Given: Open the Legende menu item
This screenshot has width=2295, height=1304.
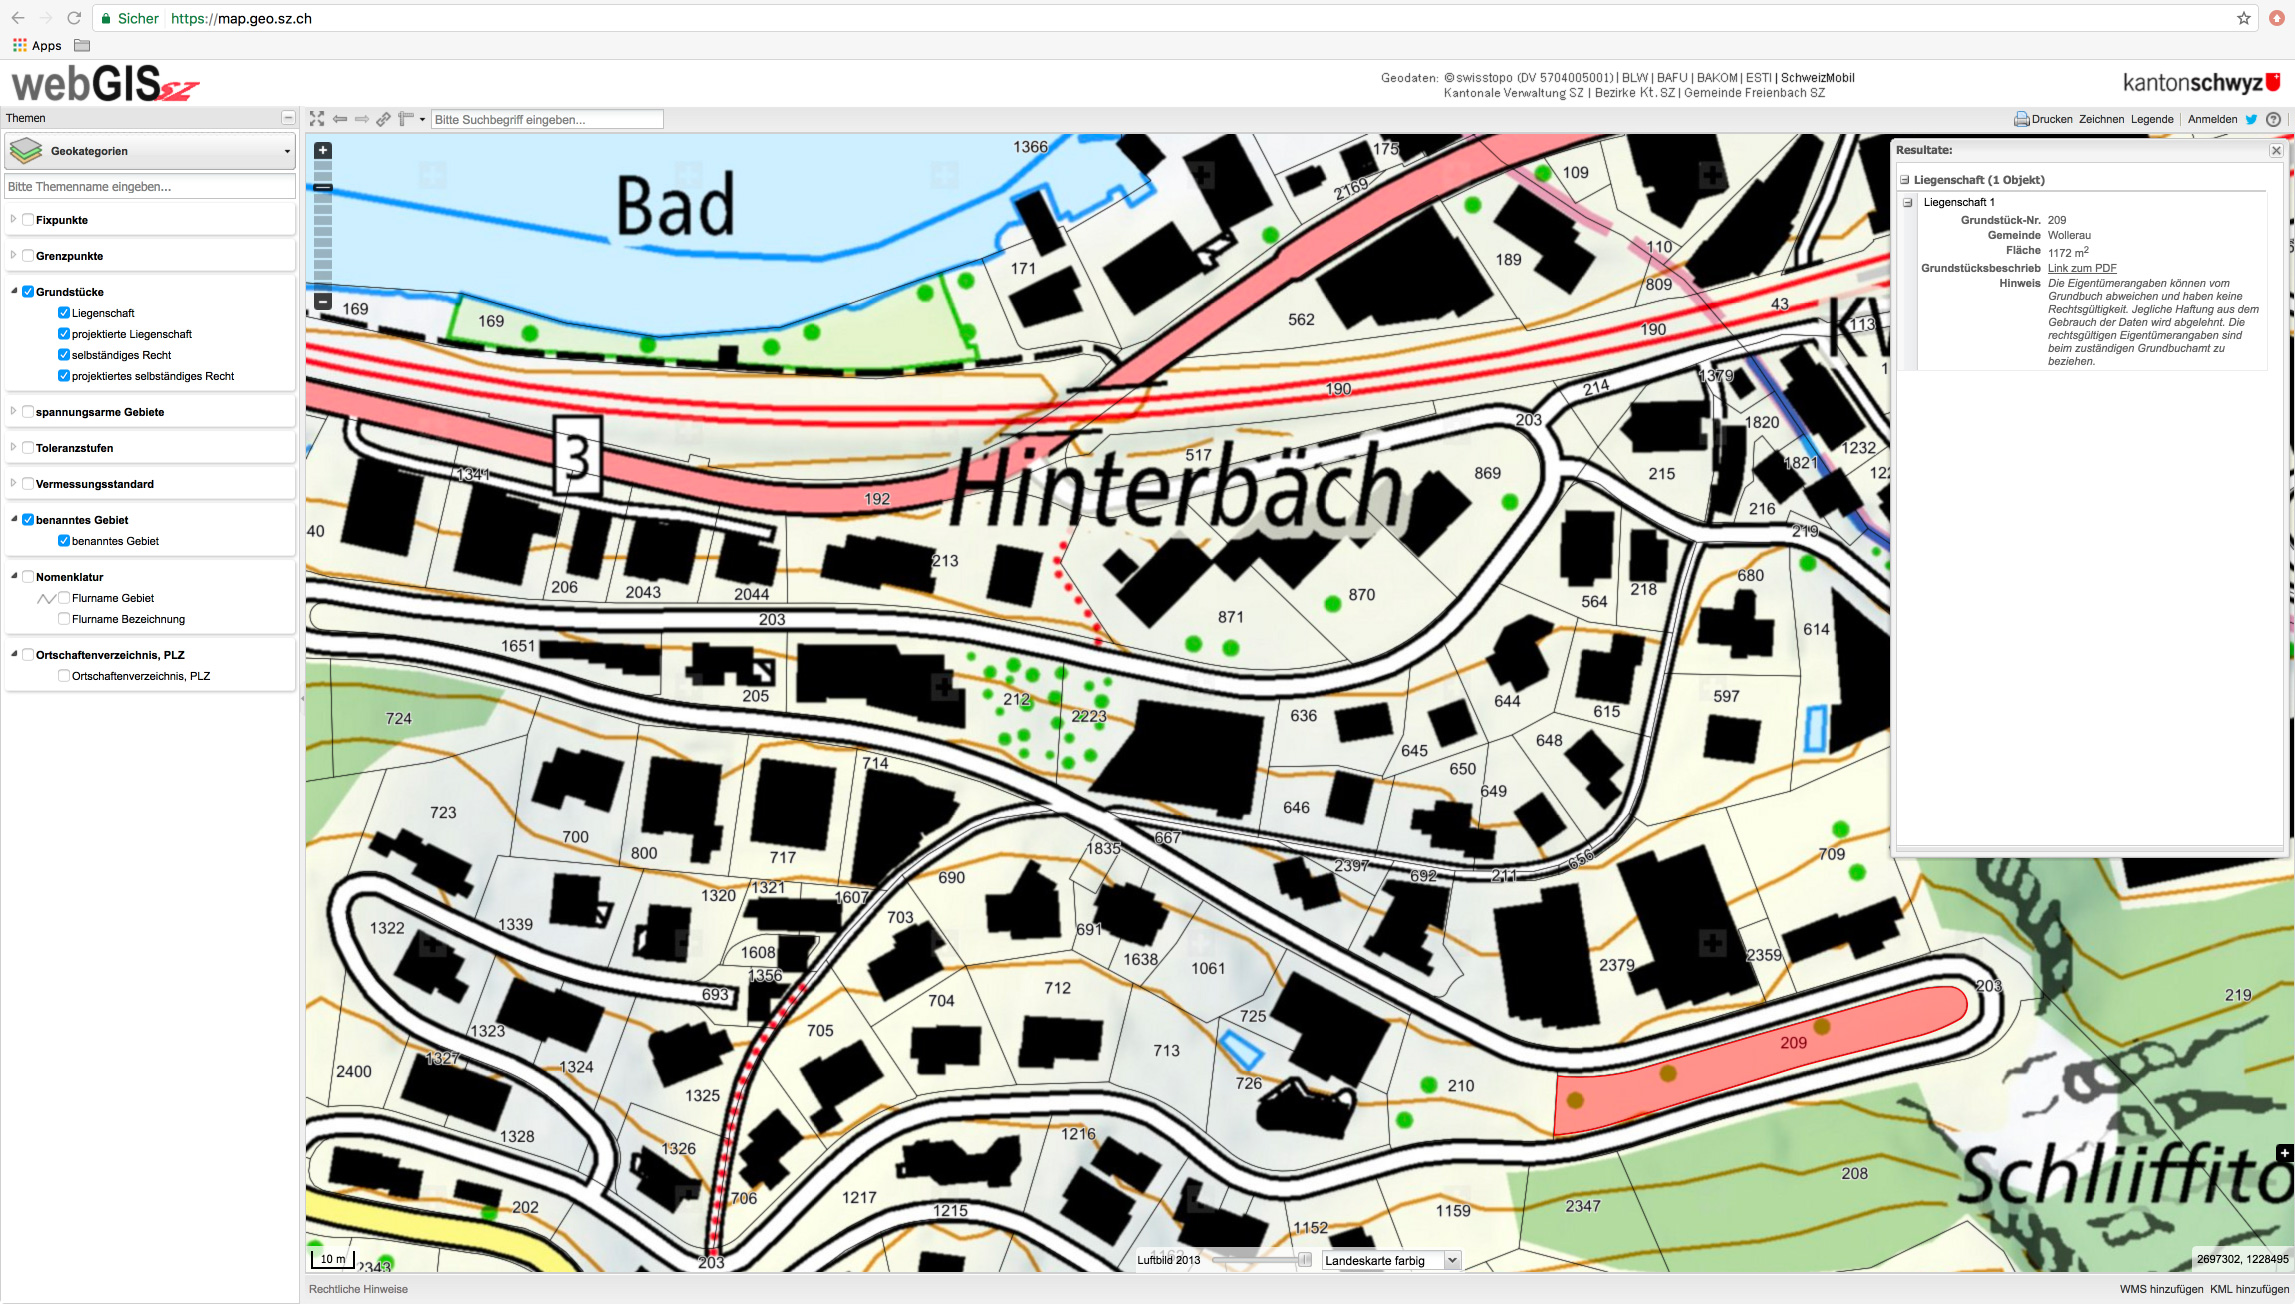Looking at the screenshot, I should pos(2151,119).
